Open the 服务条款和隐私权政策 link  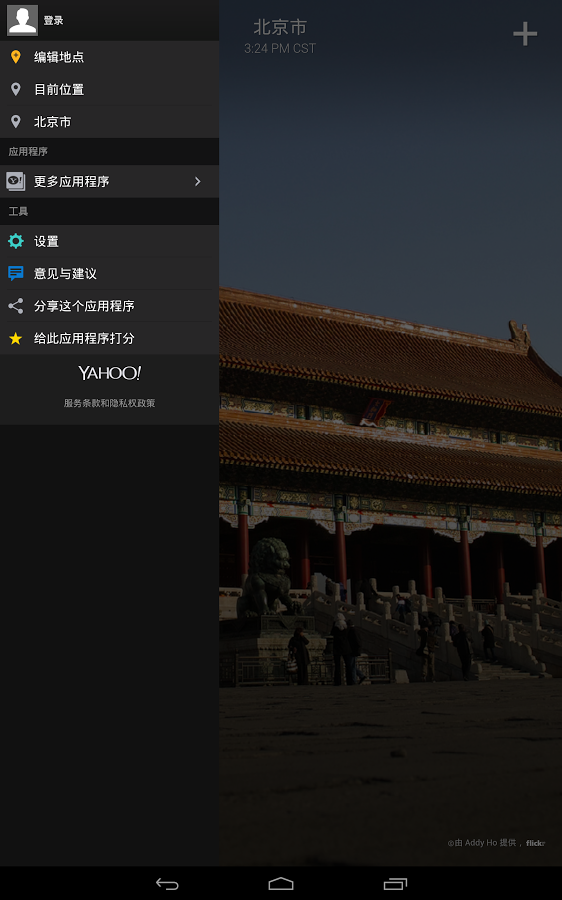(110, 403)
